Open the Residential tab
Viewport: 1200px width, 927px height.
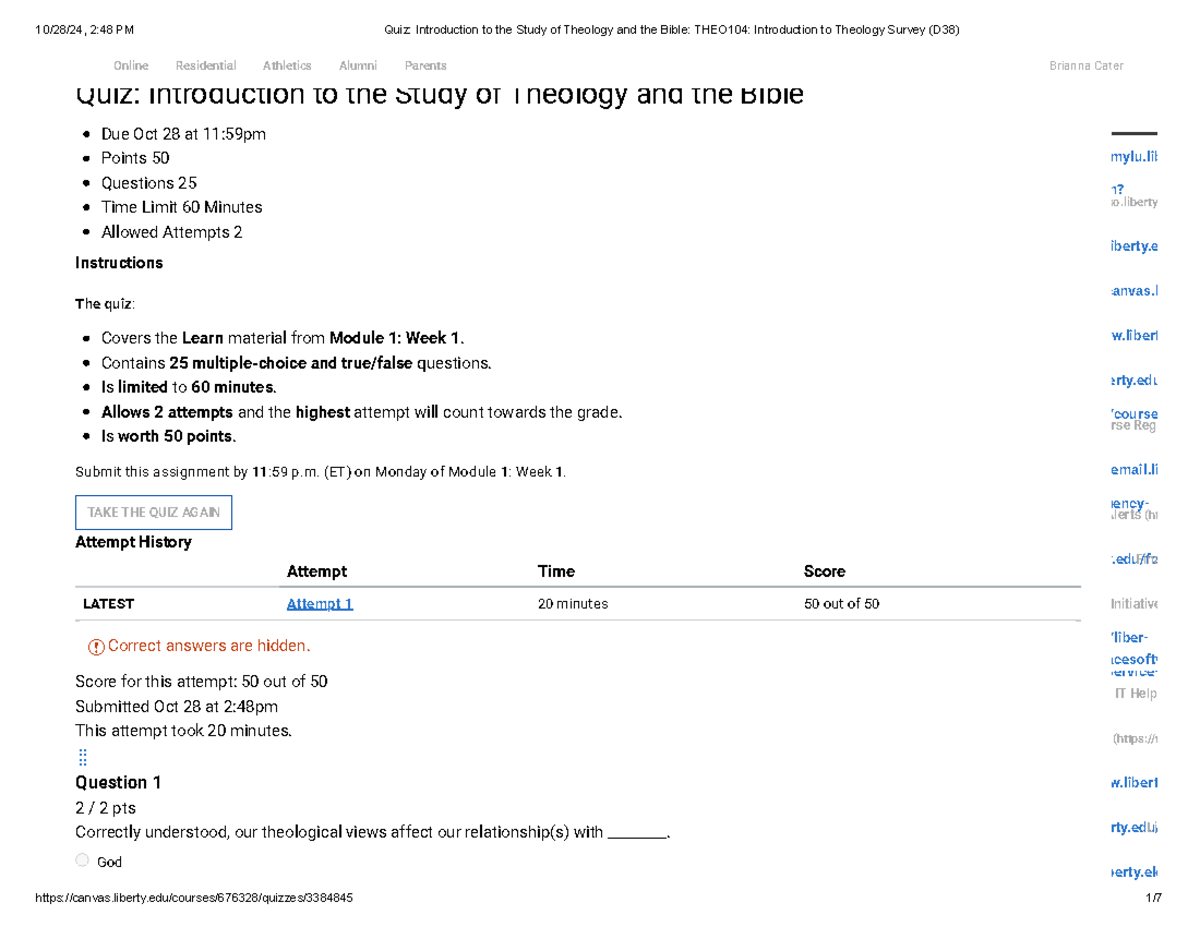click(x=206, y=66)
